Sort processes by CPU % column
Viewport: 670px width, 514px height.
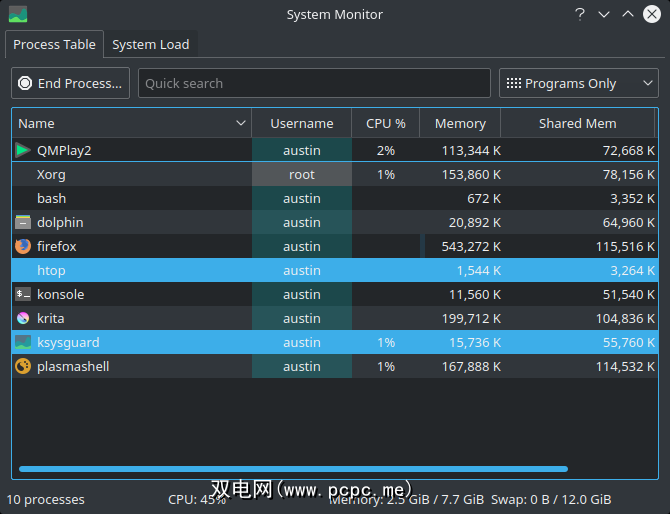pos(386,124)
